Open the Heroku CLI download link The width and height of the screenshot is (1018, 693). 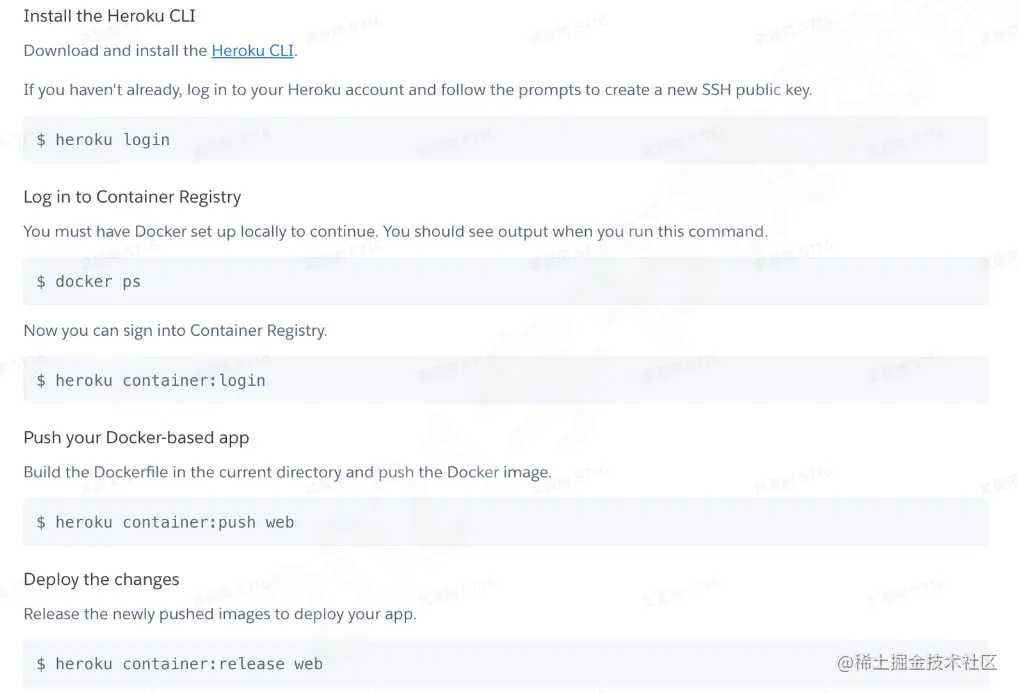pos(253,51)
